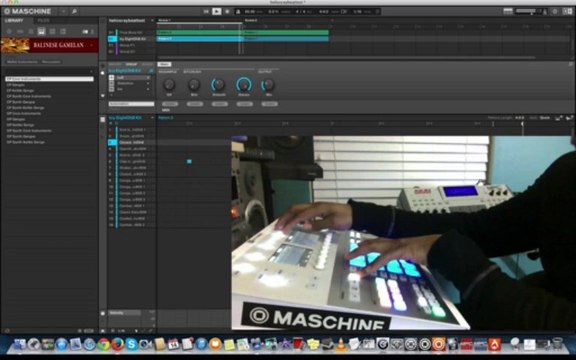Click the browser search text field

47,71
